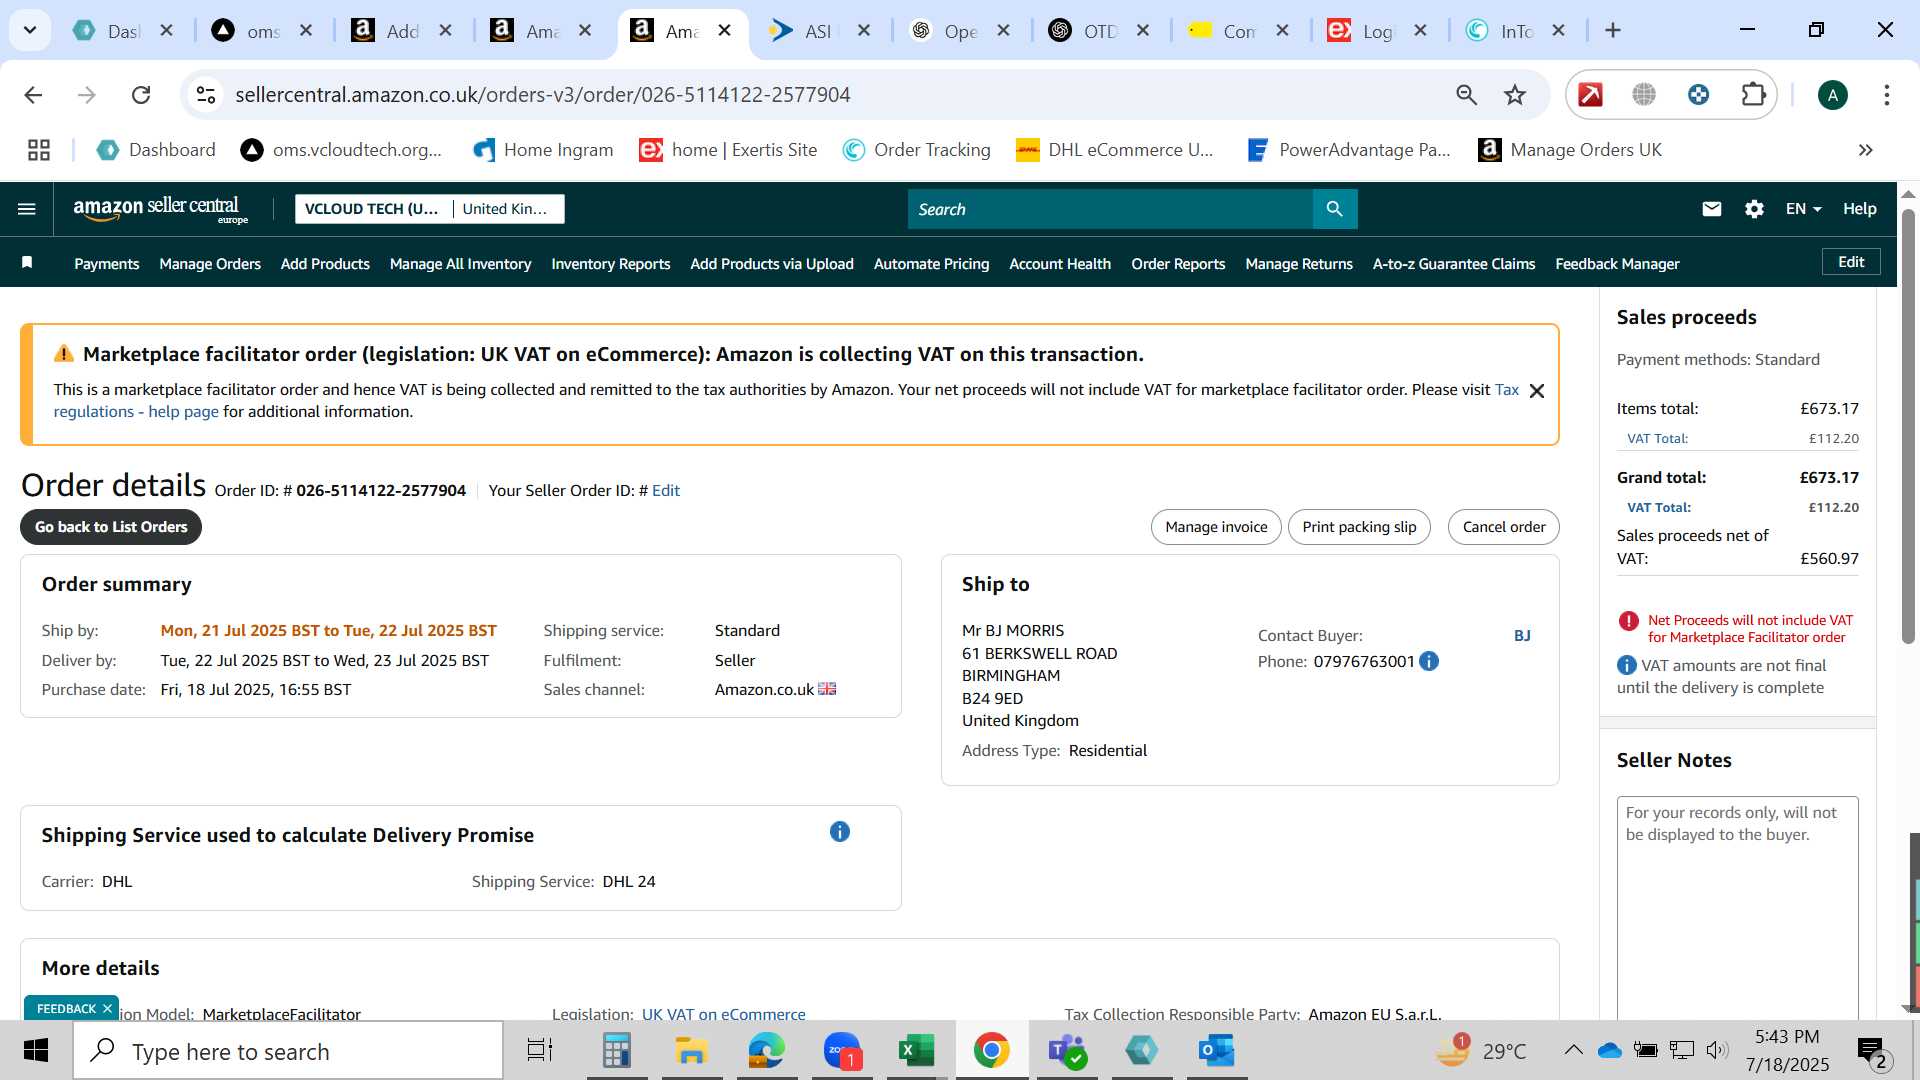The width and height of the screenshot is (1920, 1080).
Task: Open the notifications action center
Action: pyautogui.click(x=1872, y=1051)
